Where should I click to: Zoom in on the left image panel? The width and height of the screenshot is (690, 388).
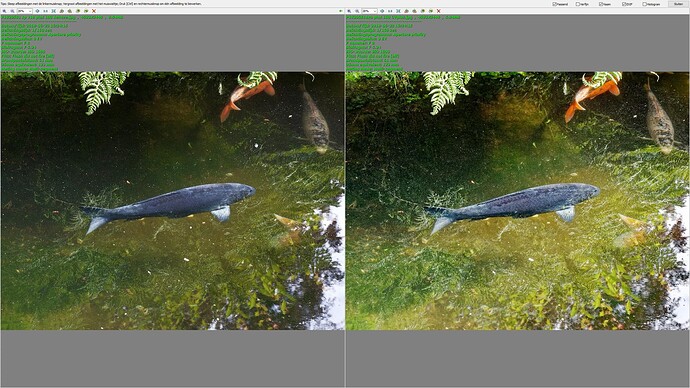[4, 11]
